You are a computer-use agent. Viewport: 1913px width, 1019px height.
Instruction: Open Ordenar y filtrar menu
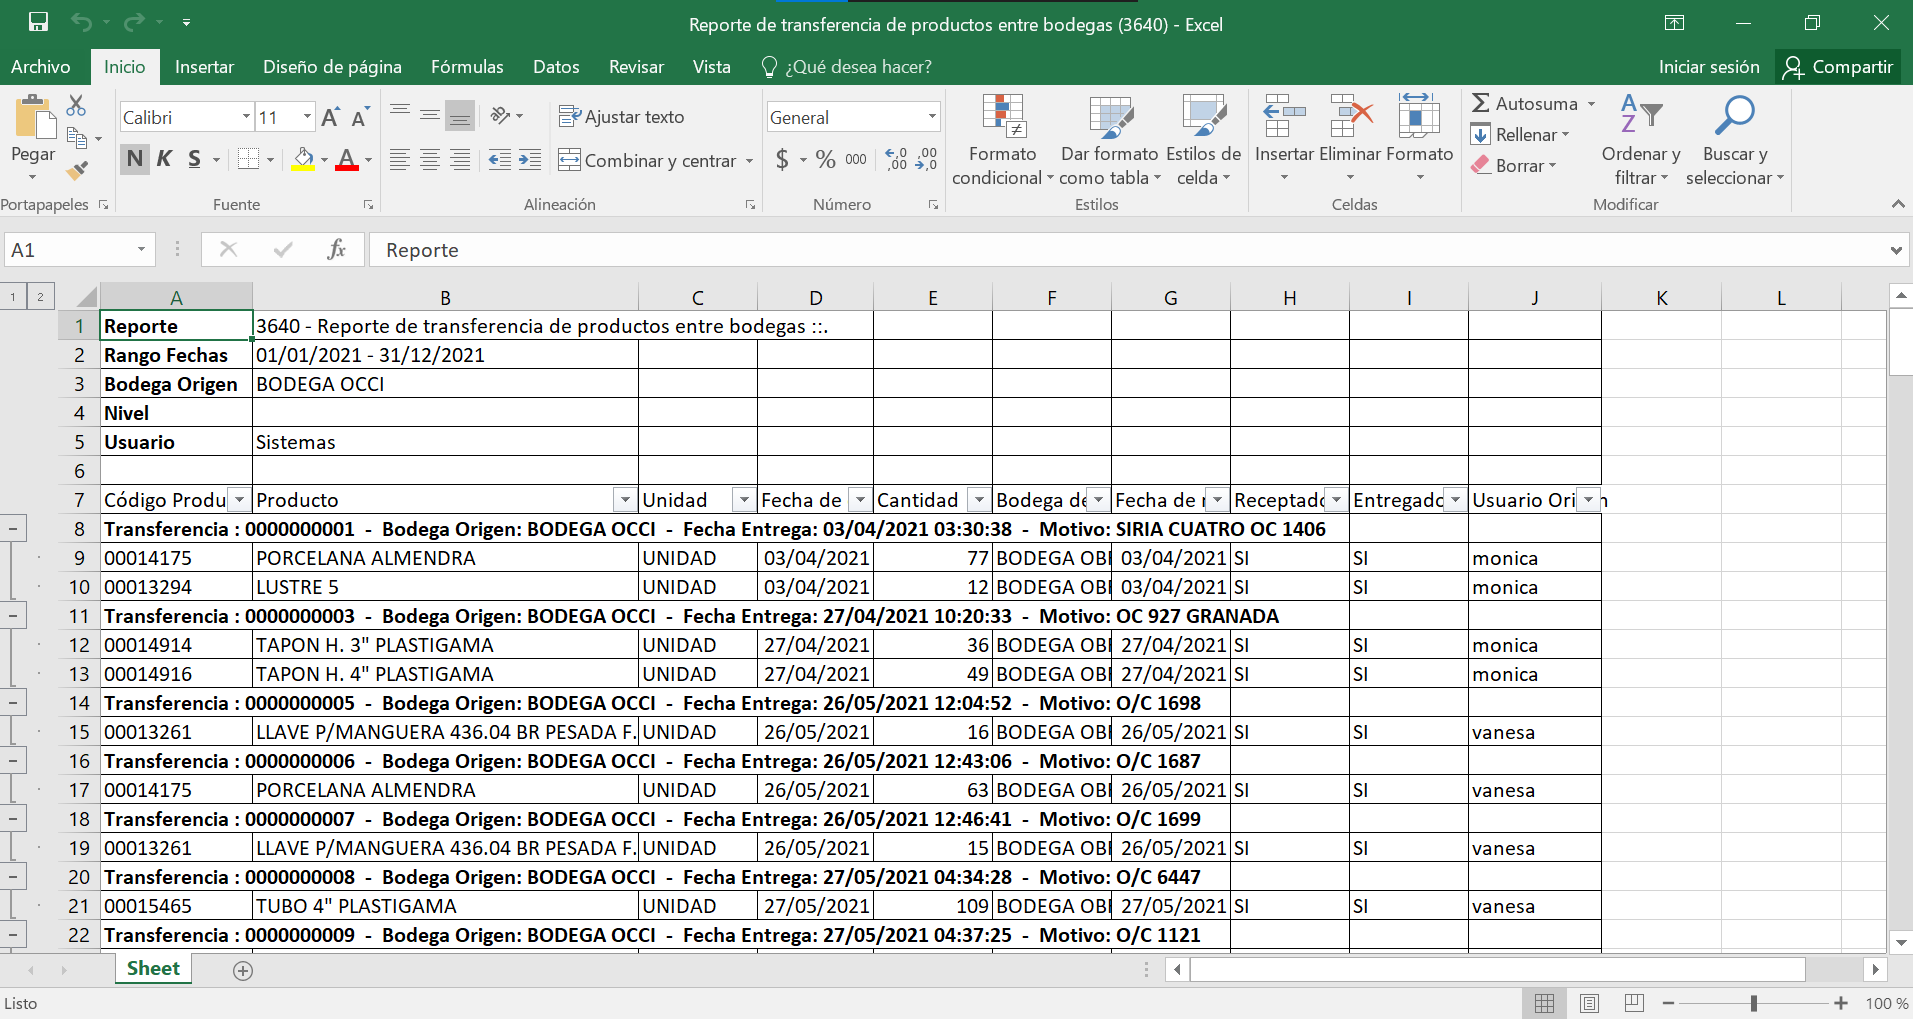coord(1641,140)
